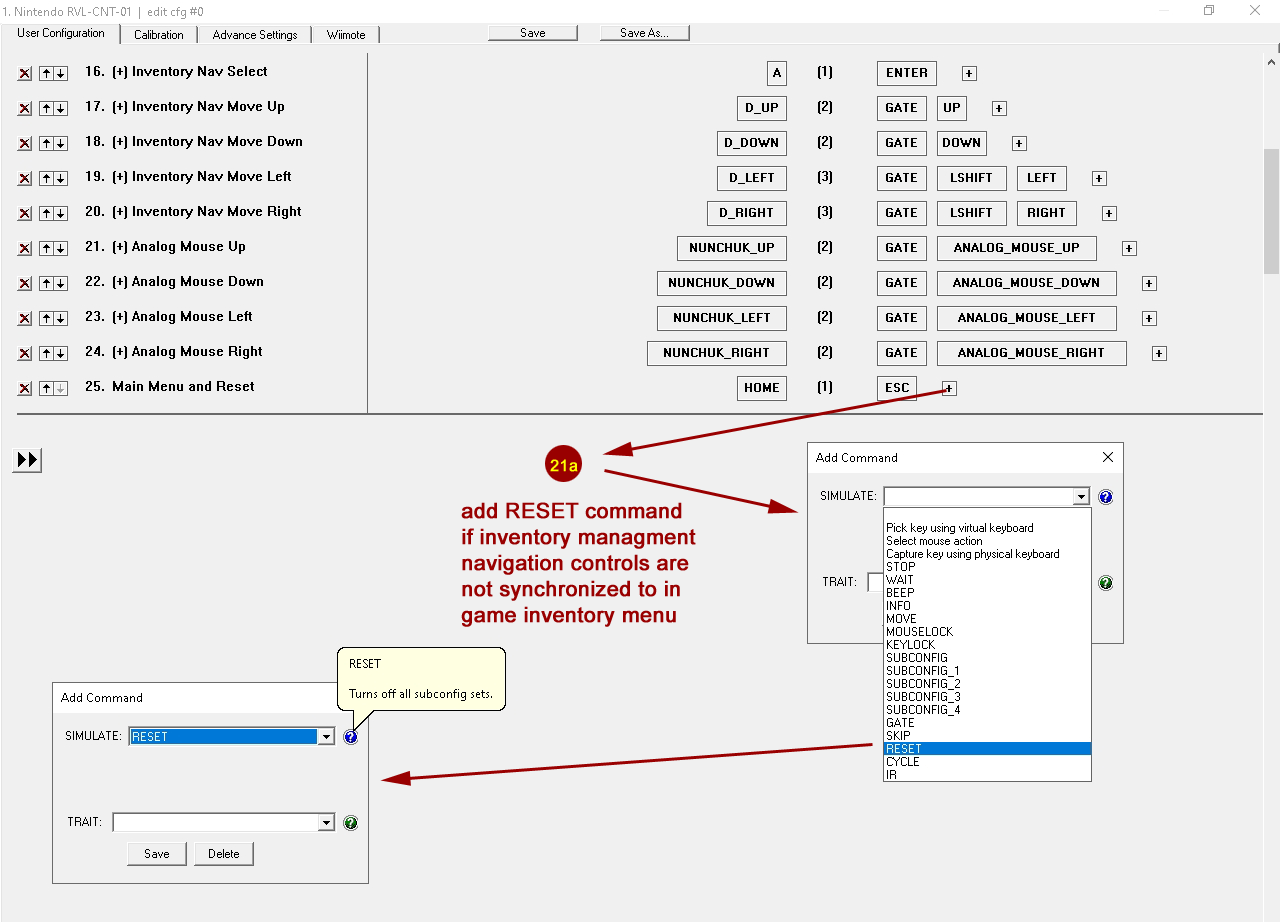Switch to the Calibration tab

[x=159, y=35]
